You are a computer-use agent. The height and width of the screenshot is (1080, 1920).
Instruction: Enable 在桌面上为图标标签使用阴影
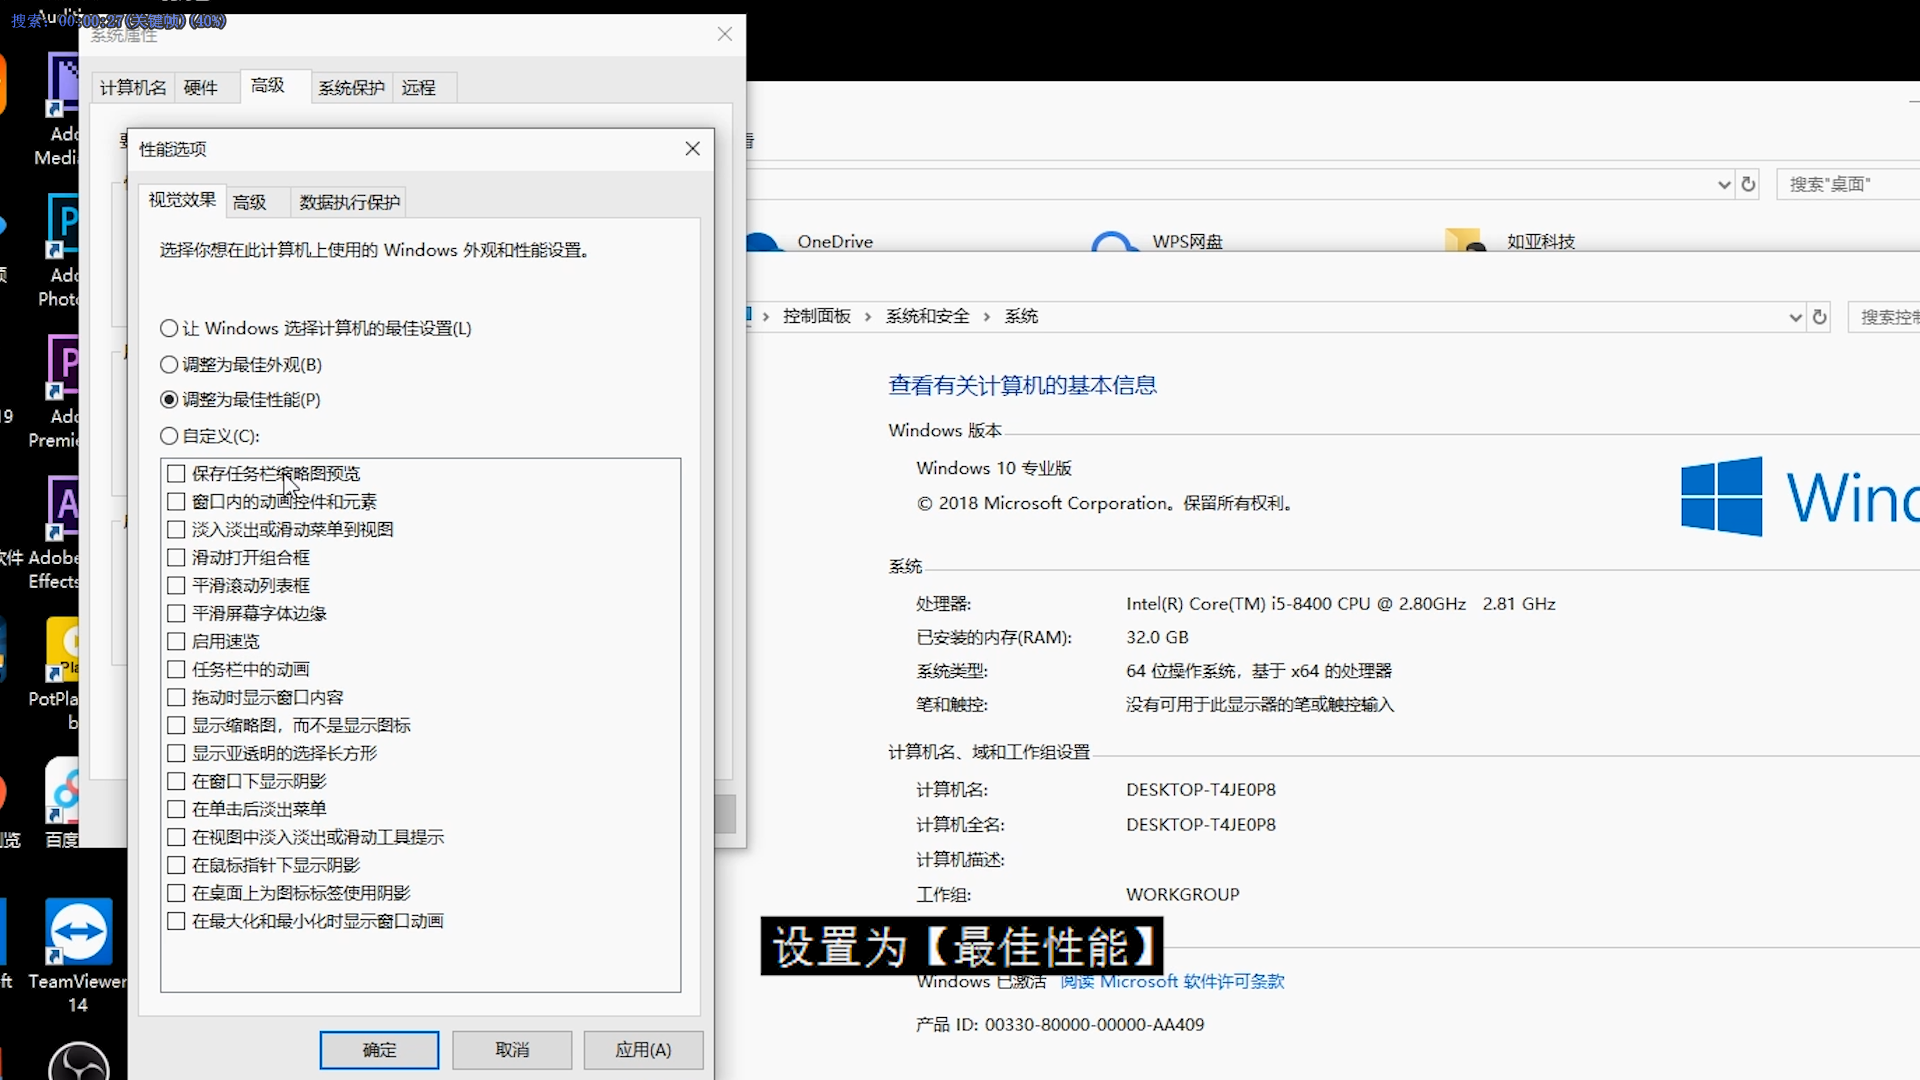pos(176,893)
